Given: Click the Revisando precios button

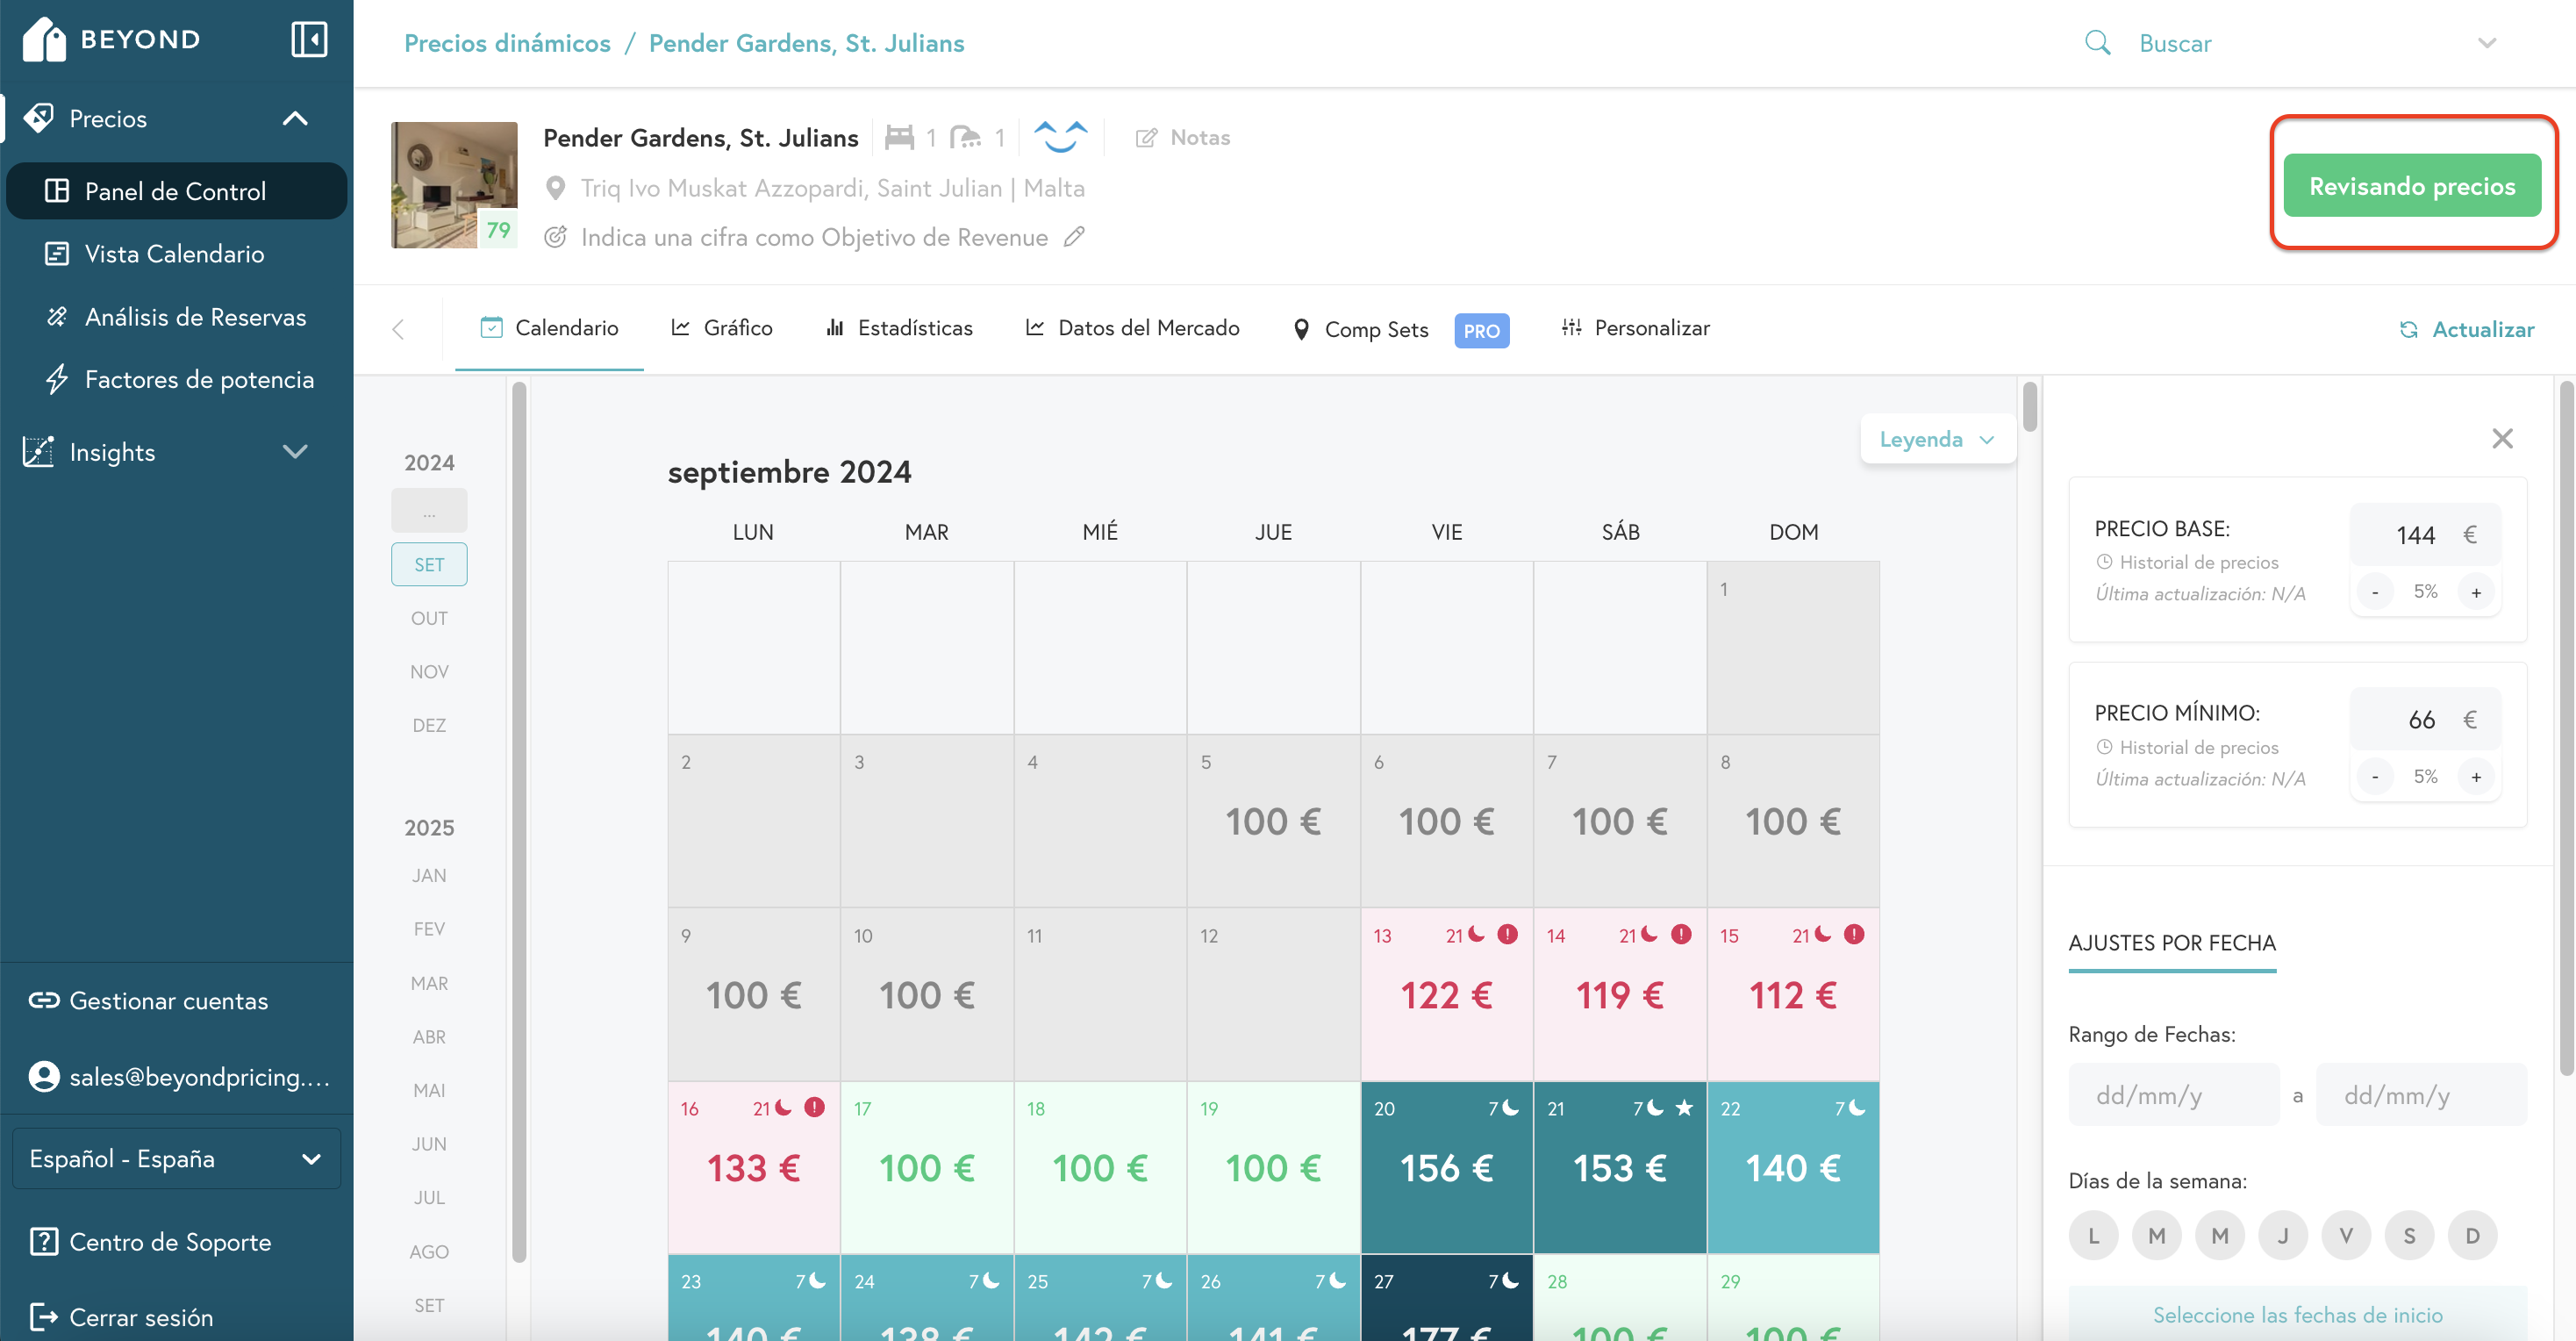Looking at the screenshot, I should coord(2411,186).
